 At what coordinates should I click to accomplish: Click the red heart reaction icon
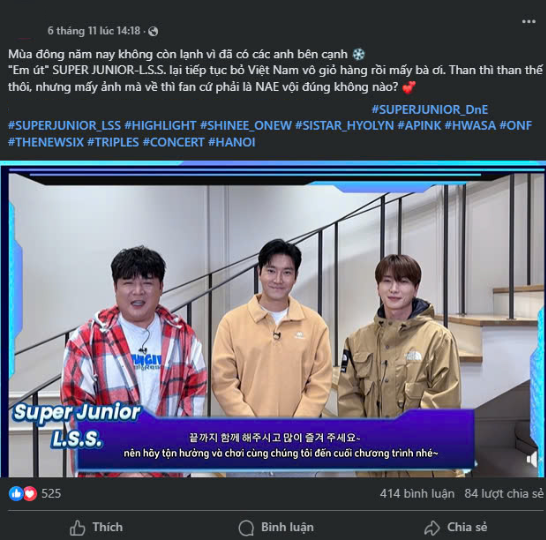30,493
